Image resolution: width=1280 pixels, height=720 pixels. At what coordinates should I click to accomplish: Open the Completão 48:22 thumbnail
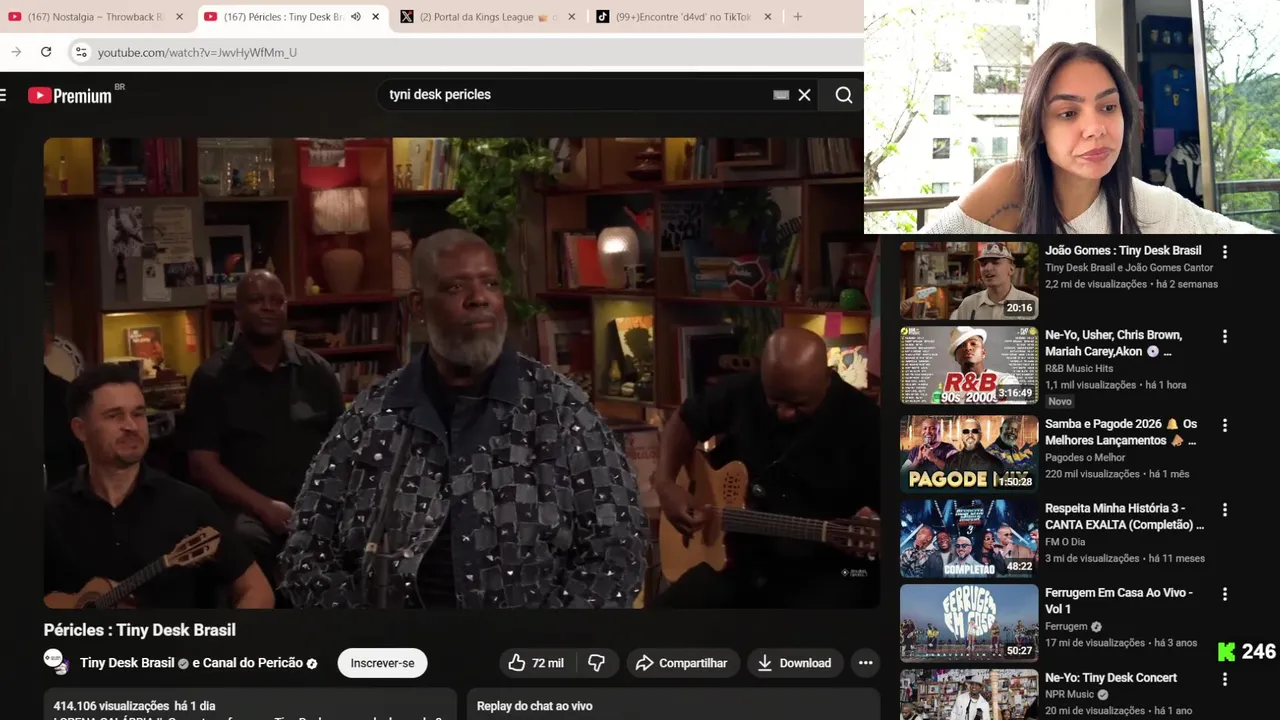(969, 538)
